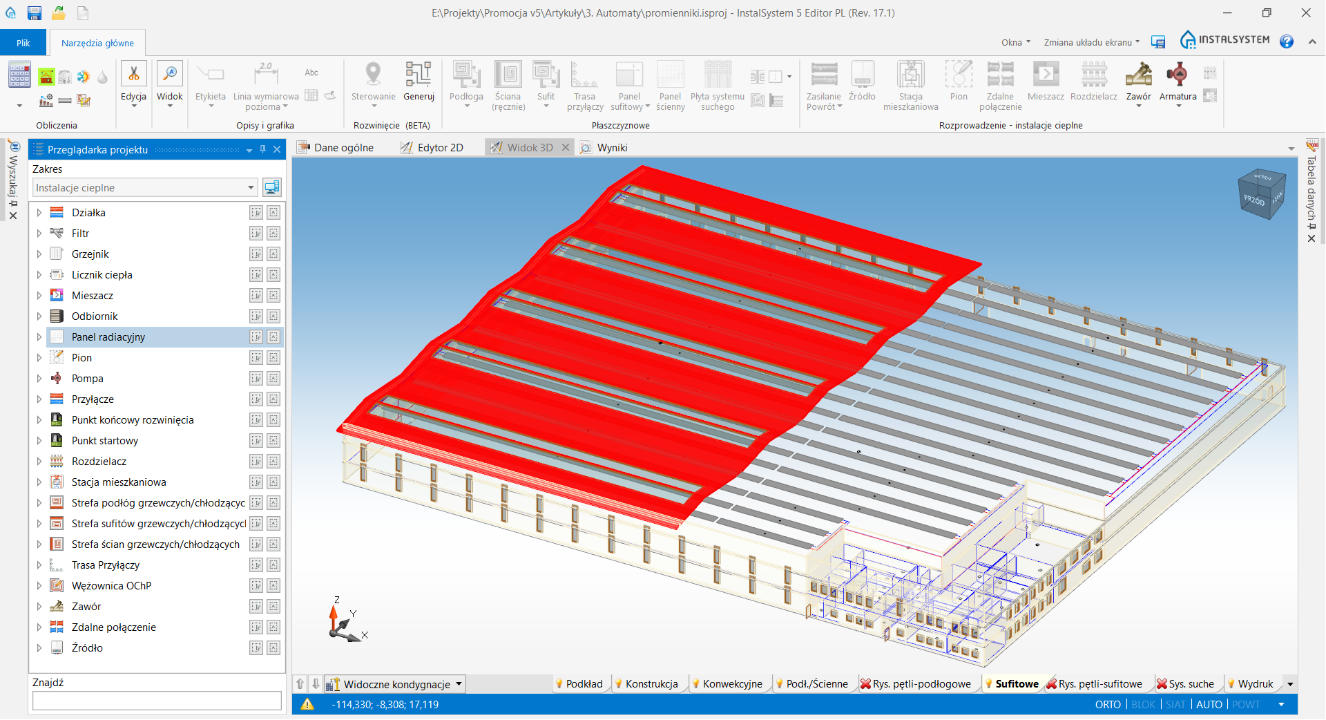Insert a Zdalne połączenie

pos(1001,85)
